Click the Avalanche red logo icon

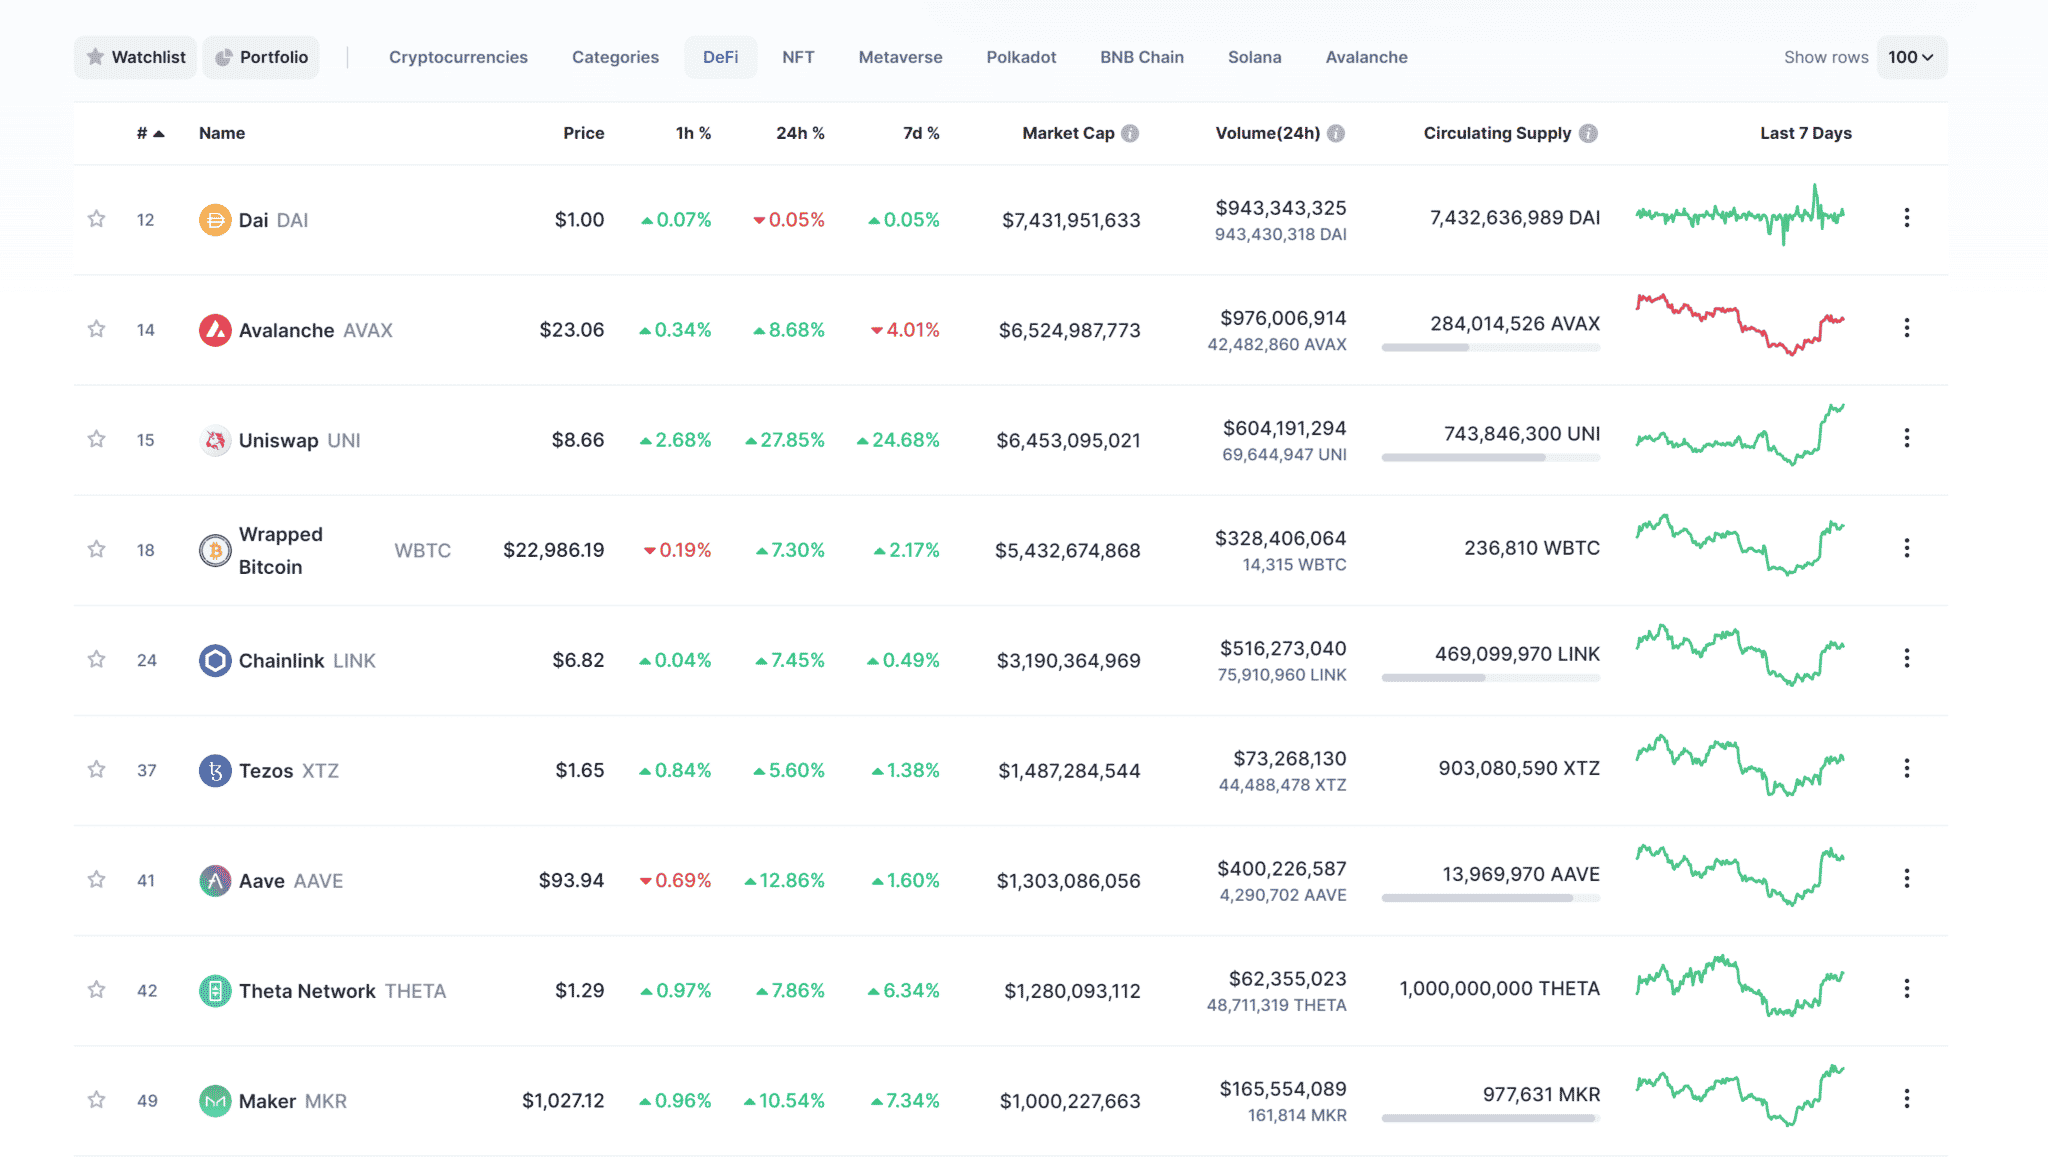coord(215,330)
